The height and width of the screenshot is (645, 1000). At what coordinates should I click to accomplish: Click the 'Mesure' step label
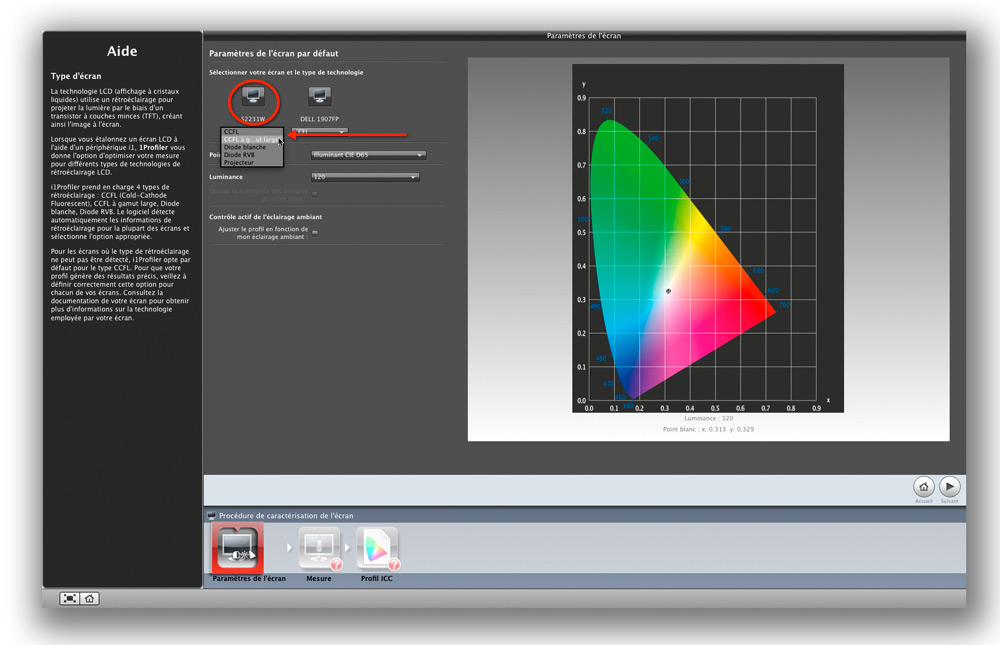coord(319,579)
